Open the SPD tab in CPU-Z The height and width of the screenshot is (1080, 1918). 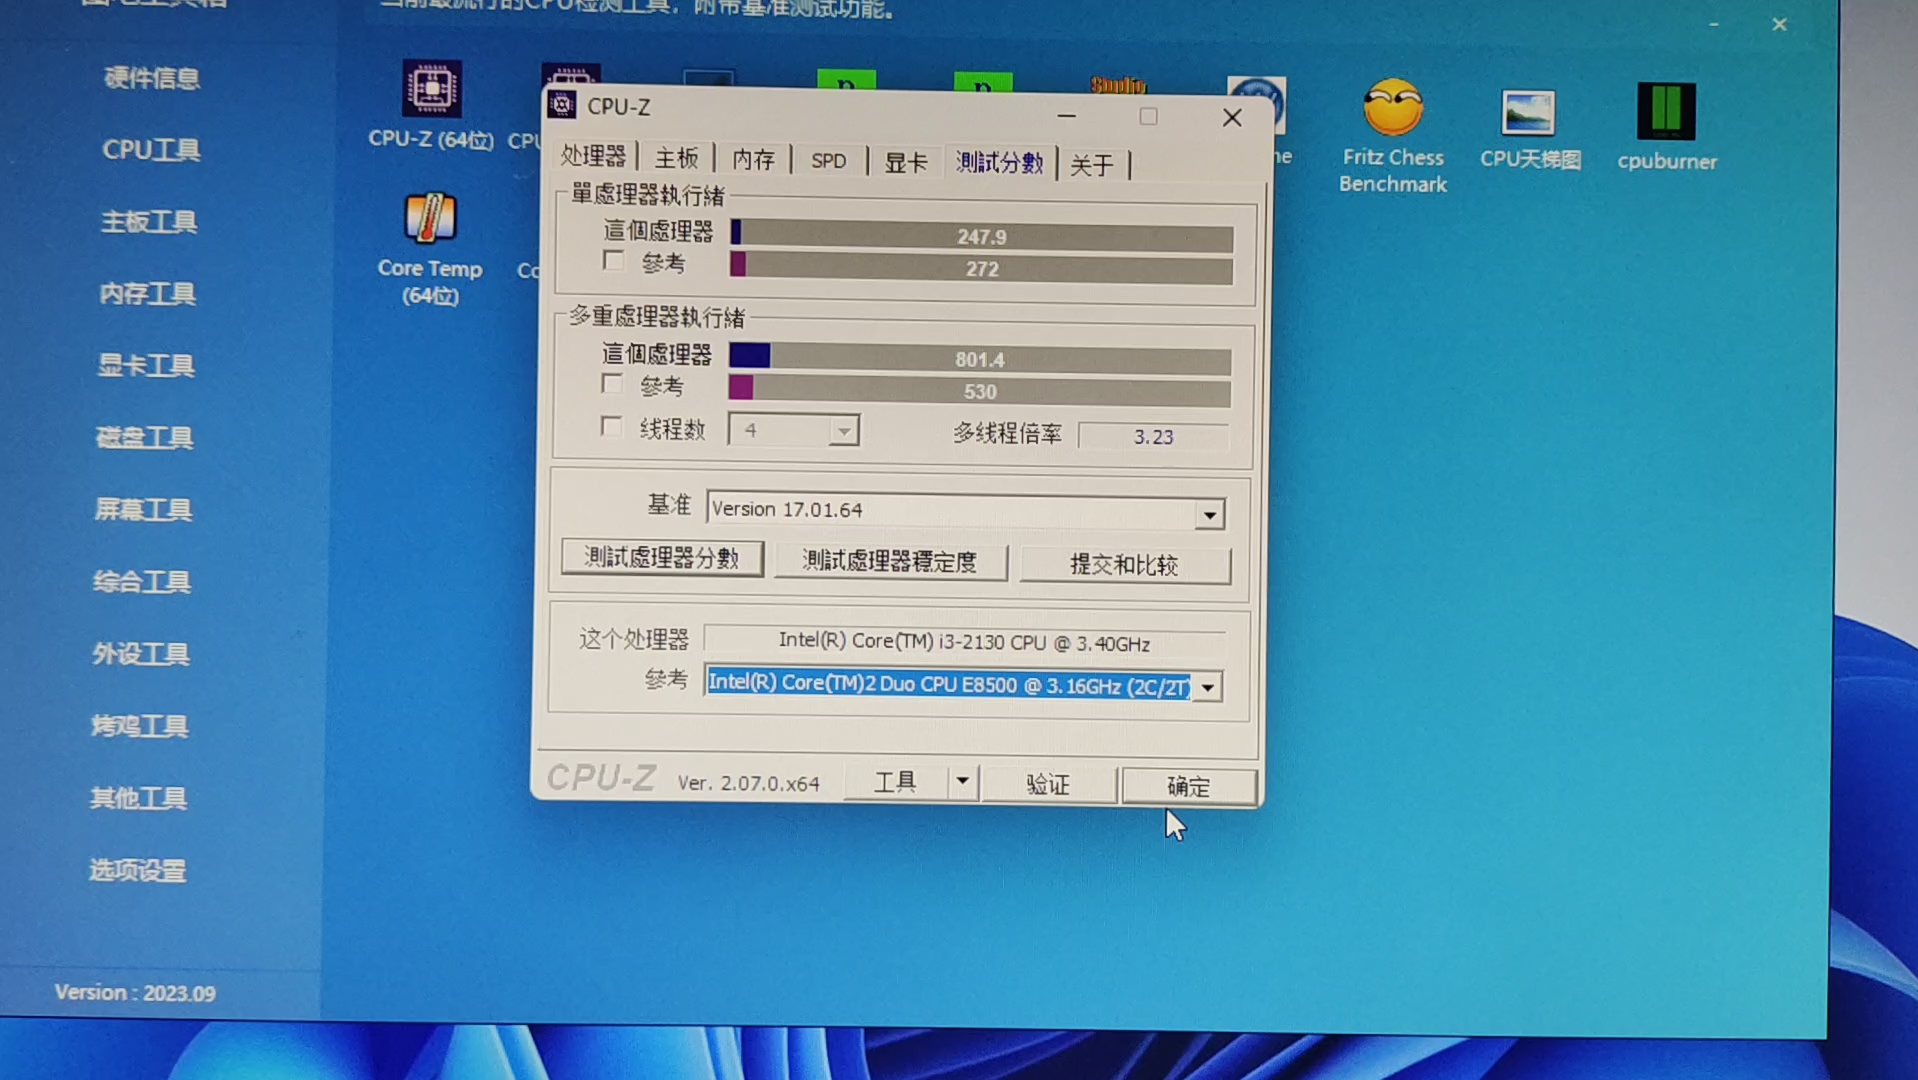tap(828, 161)
